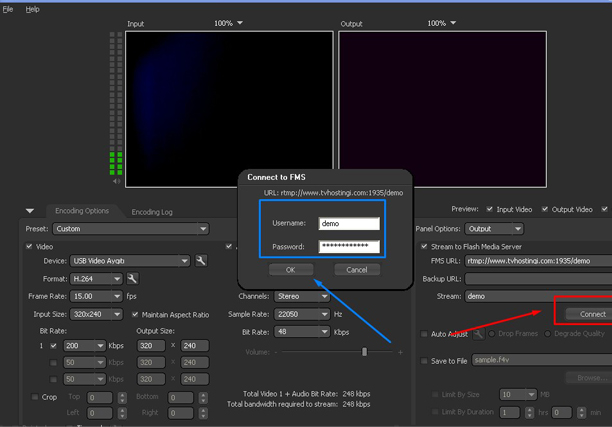Toggle Stream to Flash Media Server checkbox

click(x=424, y=246)
